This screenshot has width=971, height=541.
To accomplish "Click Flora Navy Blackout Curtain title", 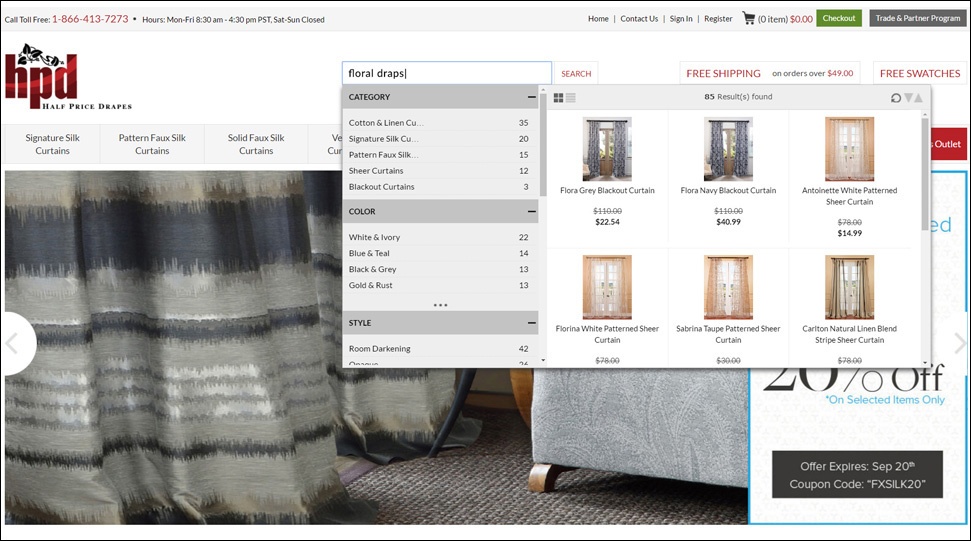I will tap(728, 191).
